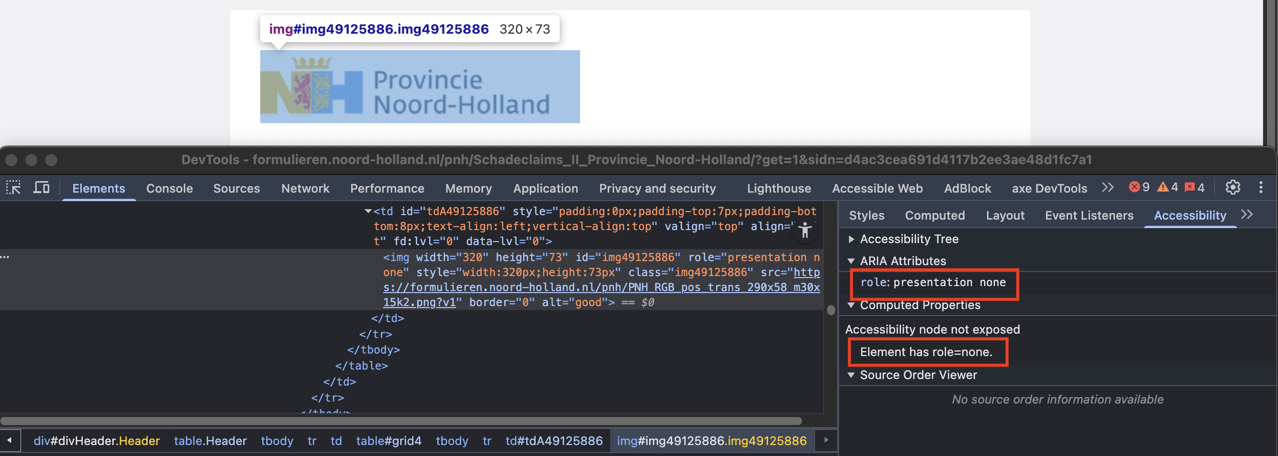Click the red errors count badge

pos(1139,188)
